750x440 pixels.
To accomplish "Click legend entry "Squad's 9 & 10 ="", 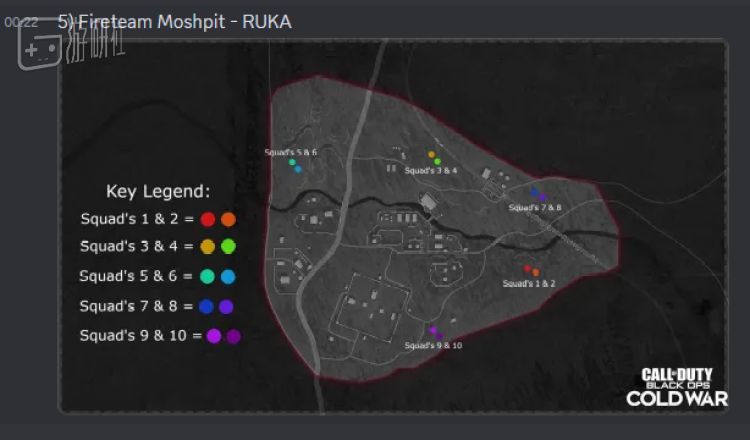I will click(x=141, y=336).
